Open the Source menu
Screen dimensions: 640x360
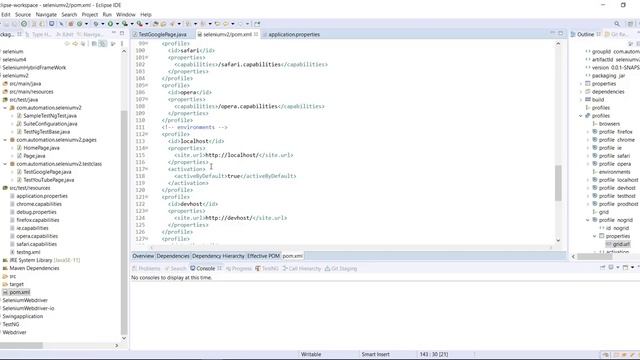pyautogui.click(x=23, y=14)
